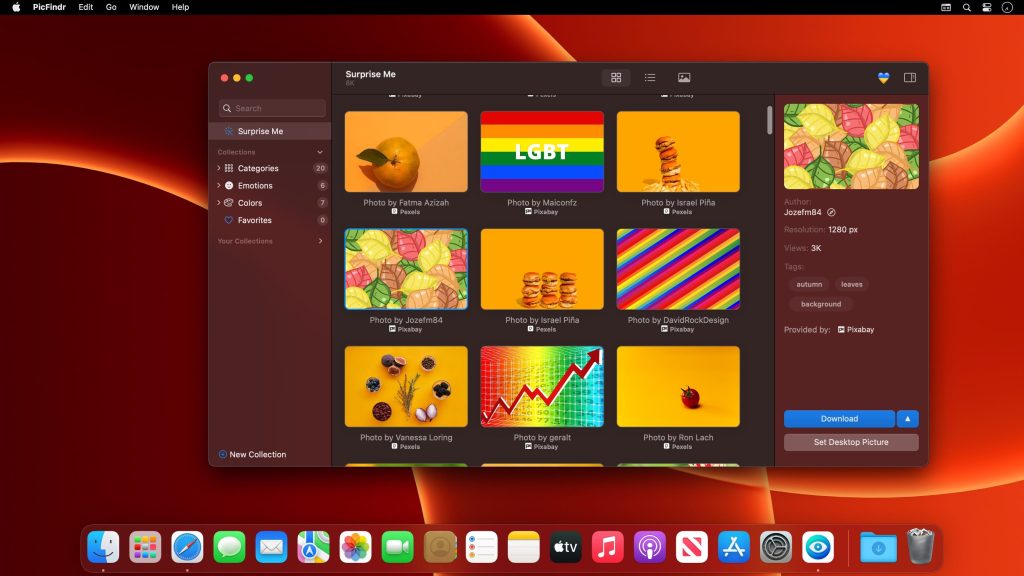1024x576 pixels.
Task: Open the Surprise Me collection icon
Action: [x=231, y=130]
